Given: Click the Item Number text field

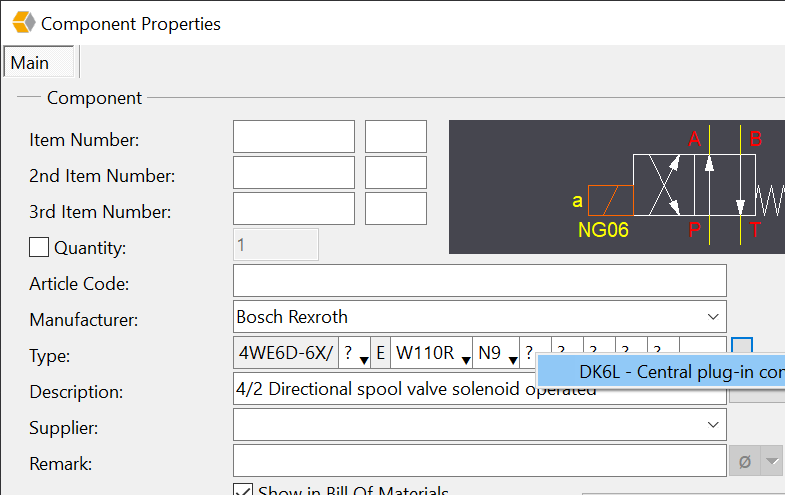Looking at the screenshot, I should pyautogui.click(x=294, y=136).
